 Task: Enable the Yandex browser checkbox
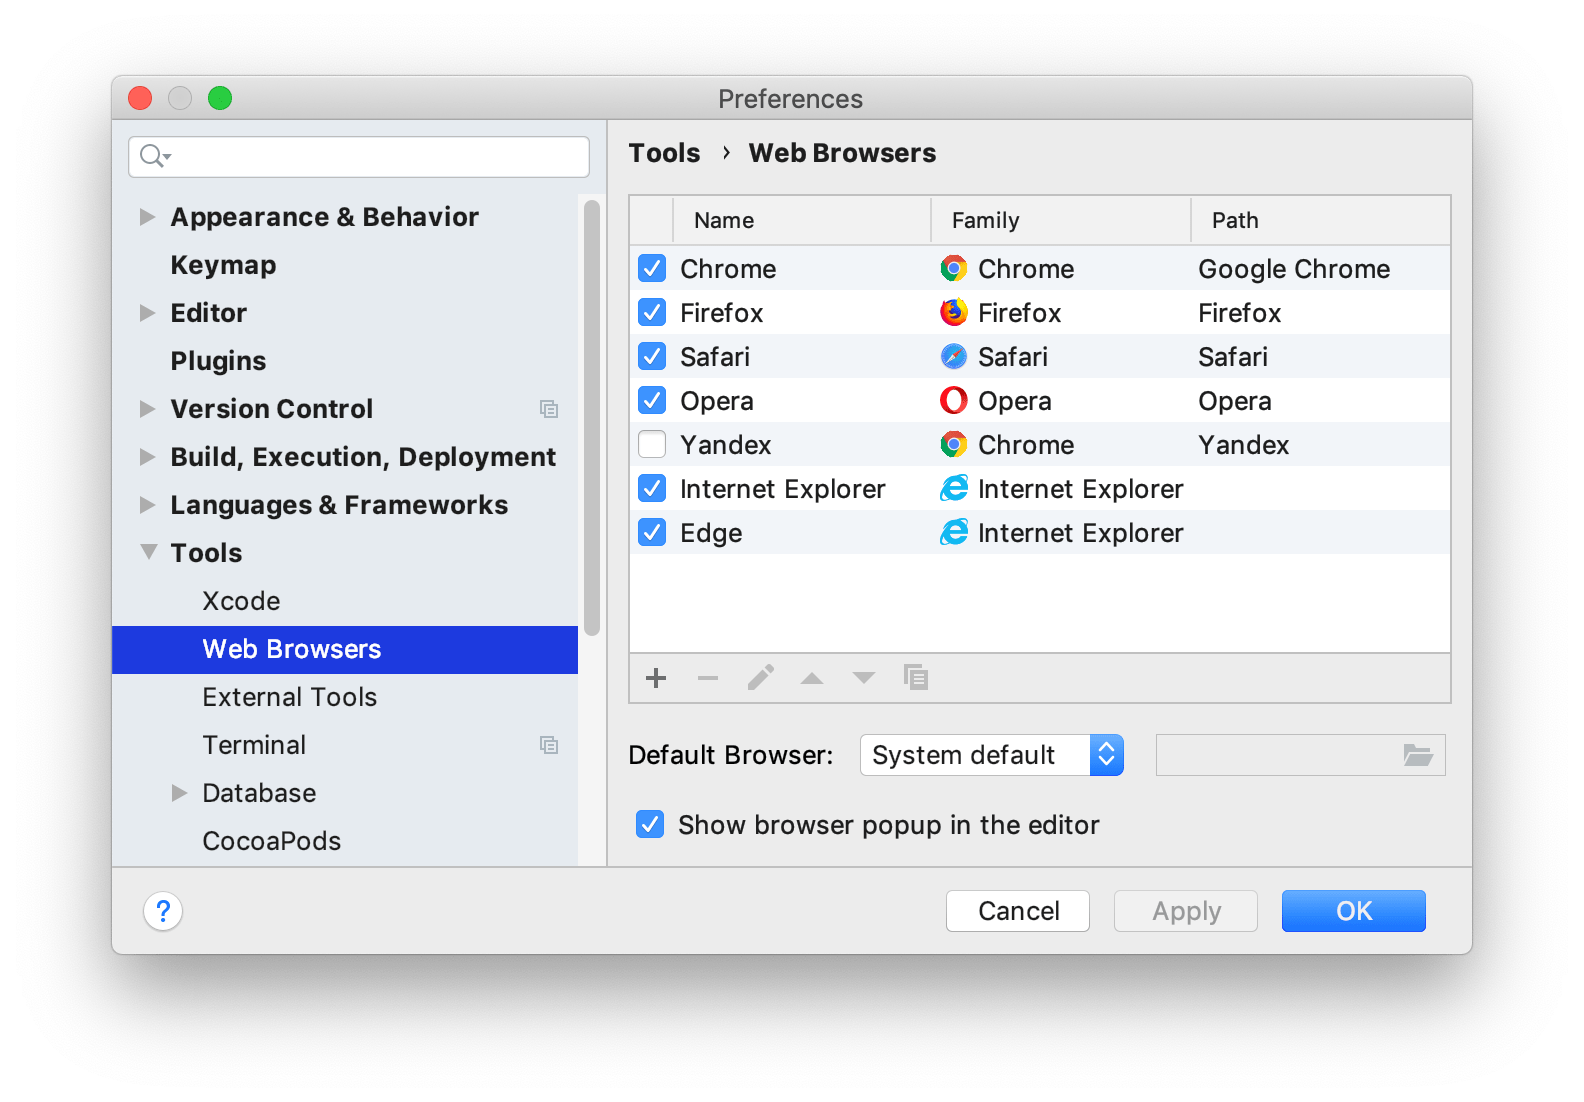point(652,444)
